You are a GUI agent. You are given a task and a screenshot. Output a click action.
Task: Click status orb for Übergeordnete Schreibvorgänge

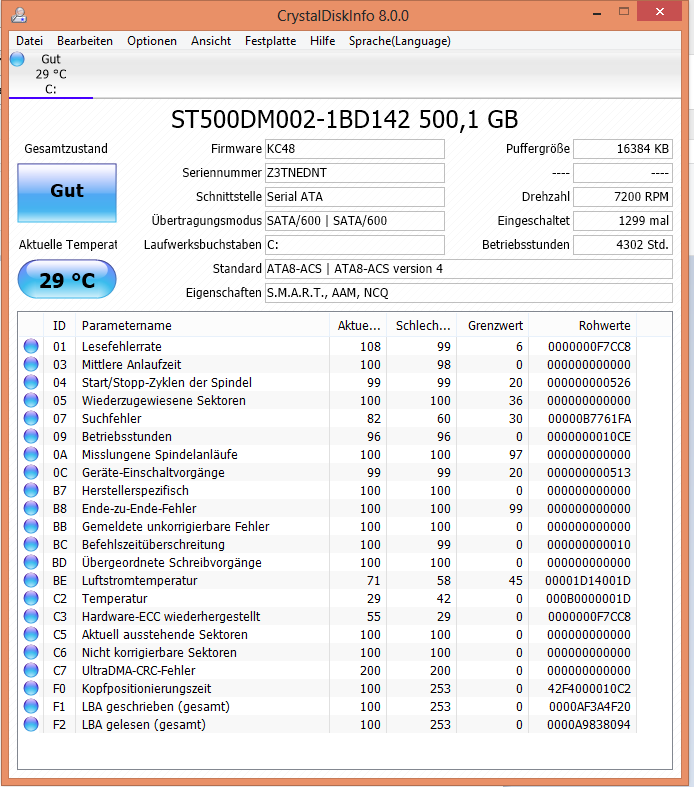point(31,563)
